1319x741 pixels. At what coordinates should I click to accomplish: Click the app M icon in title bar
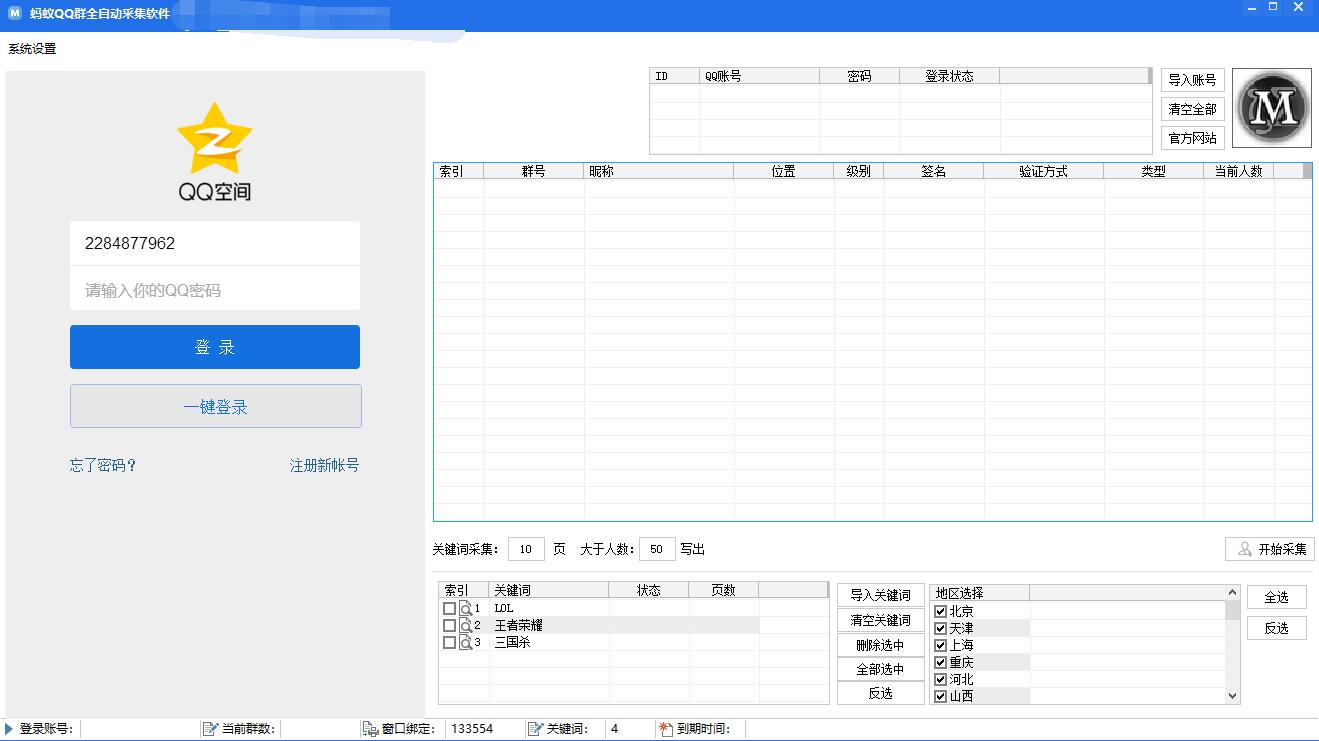tap(14, 14)
